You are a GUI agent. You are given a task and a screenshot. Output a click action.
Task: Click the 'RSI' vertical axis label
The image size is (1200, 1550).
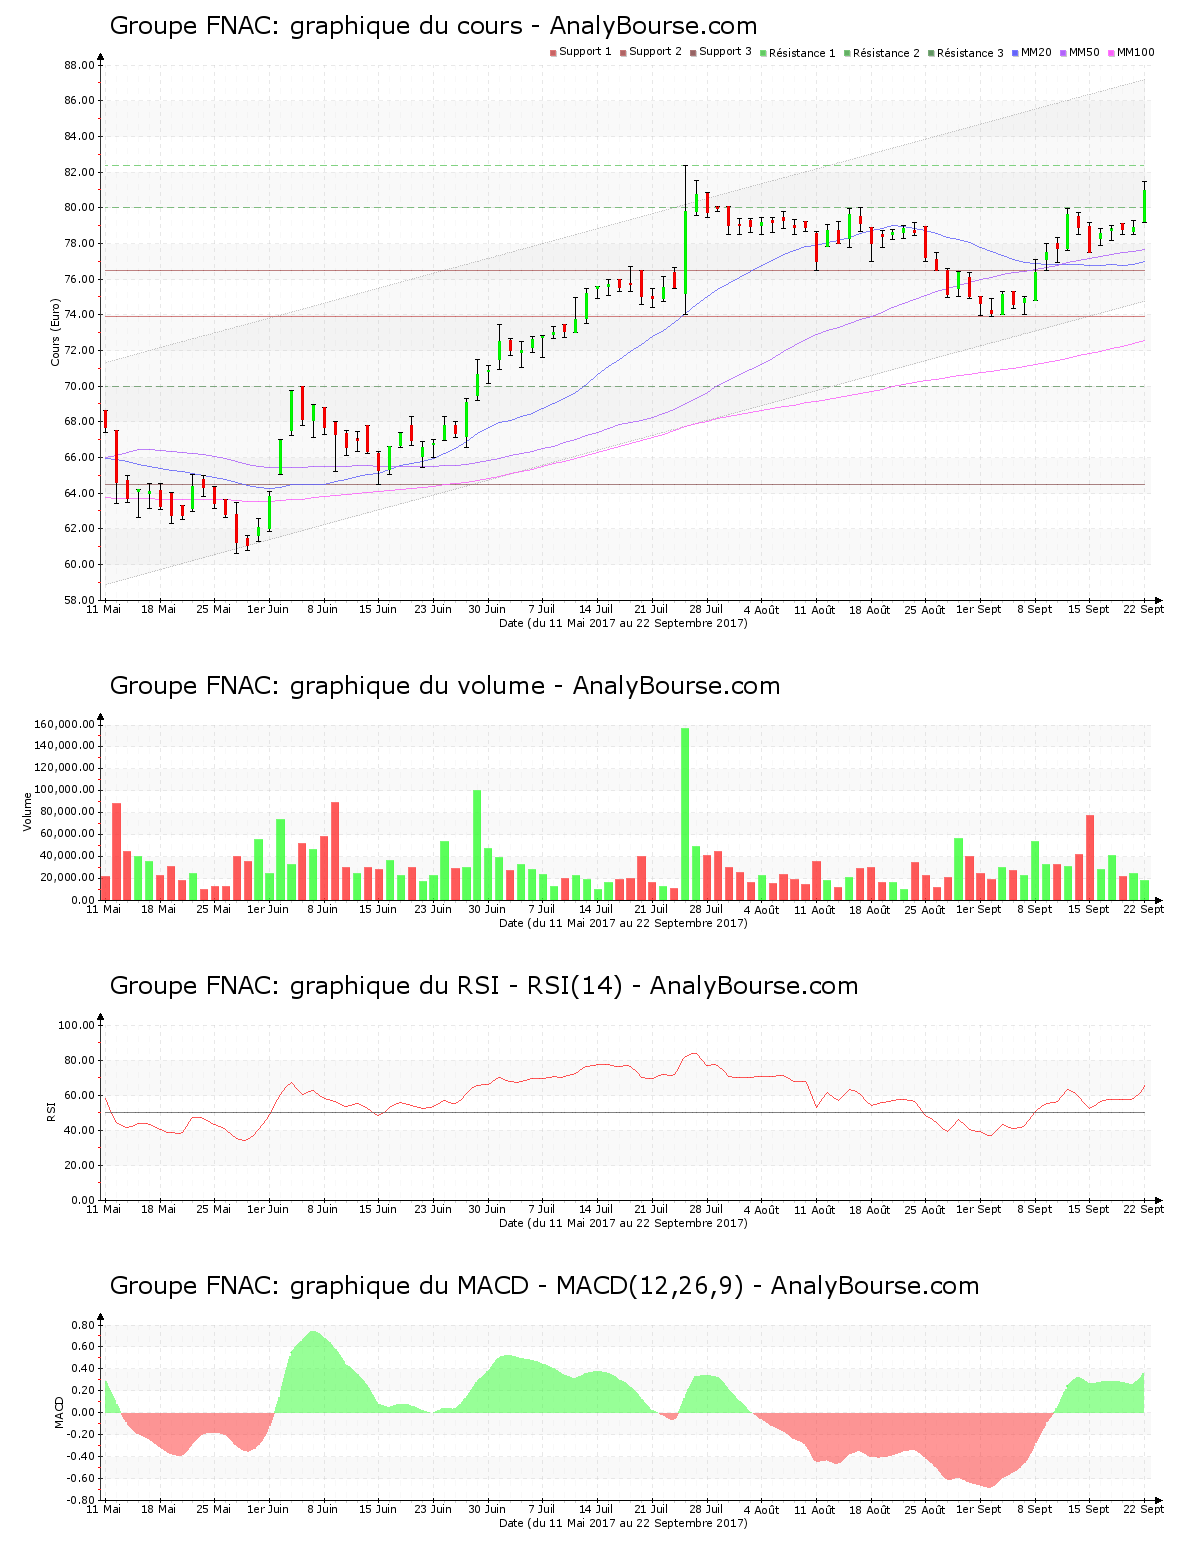51,1111
